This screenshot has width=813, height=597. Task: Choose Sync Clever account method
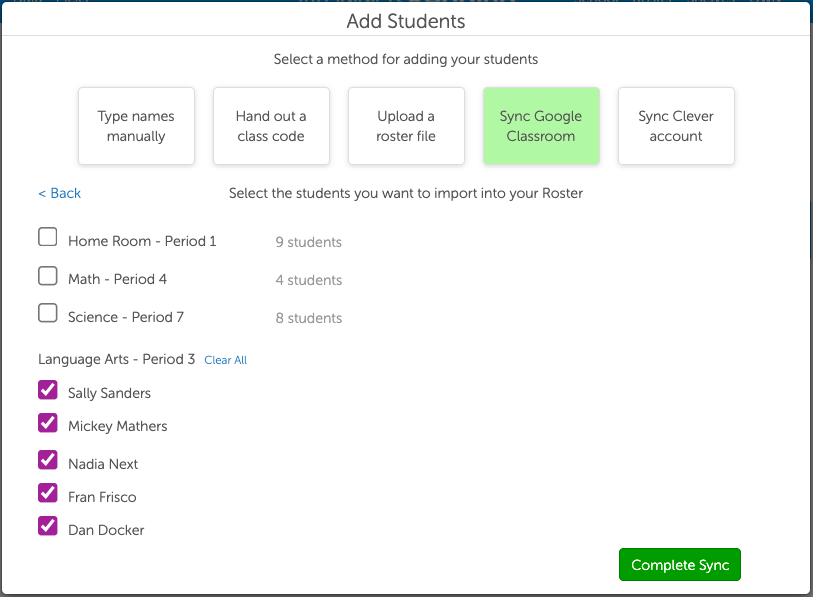pos(676,126)
